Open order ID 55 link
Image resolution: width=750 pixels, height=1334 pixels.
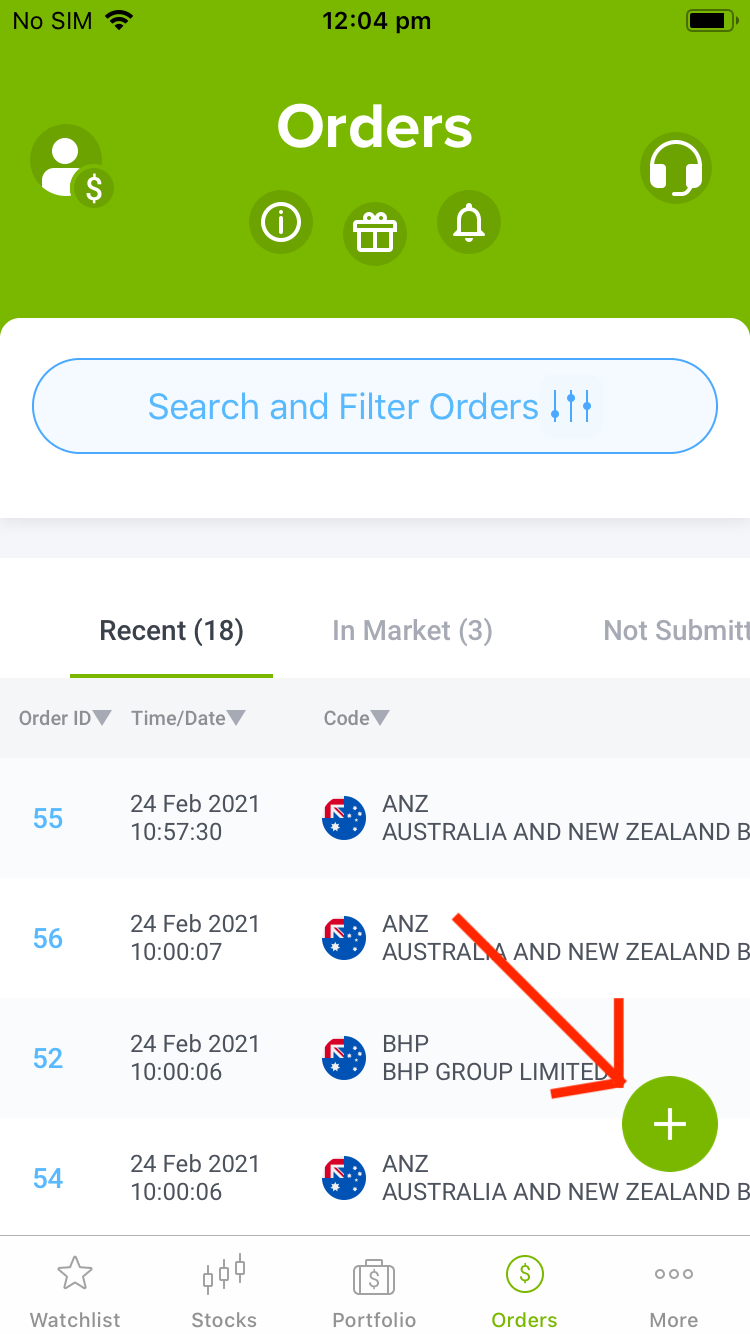point(48,818)
